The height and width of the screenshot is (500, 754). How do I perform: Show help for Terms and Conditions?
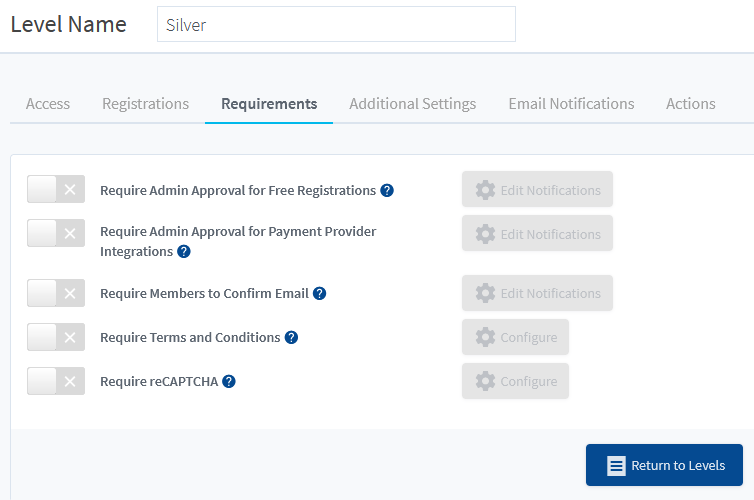point(291,338)
